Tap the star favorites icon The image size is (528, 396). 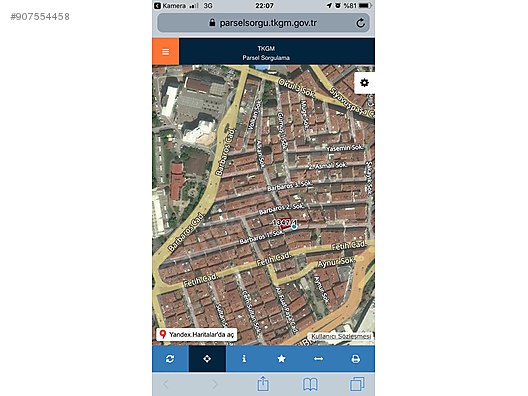[x=281, y=359]
